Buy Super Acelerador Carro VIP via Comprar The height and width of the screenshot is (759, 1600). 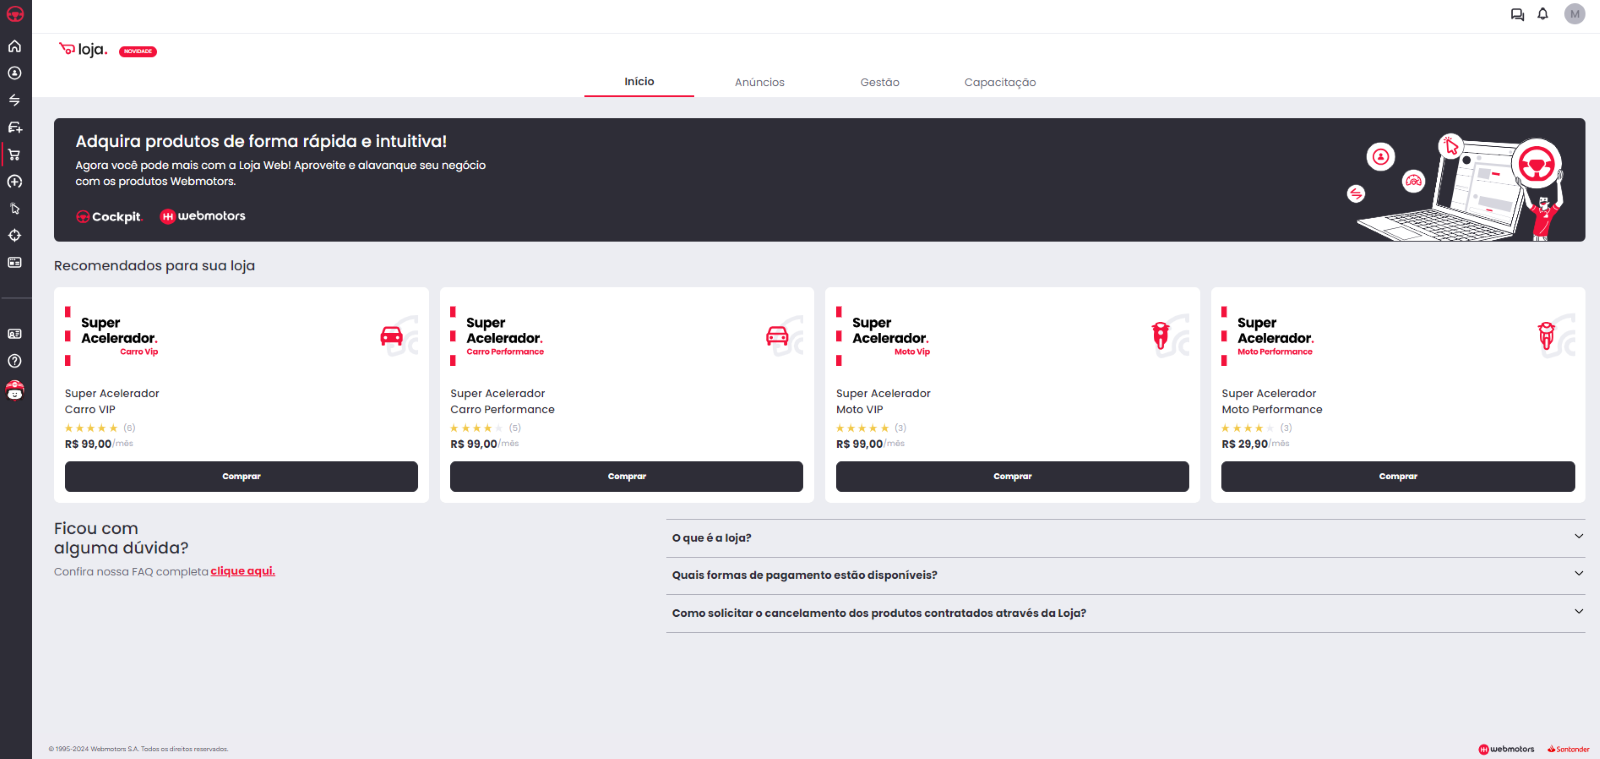[x=241, y=476]
